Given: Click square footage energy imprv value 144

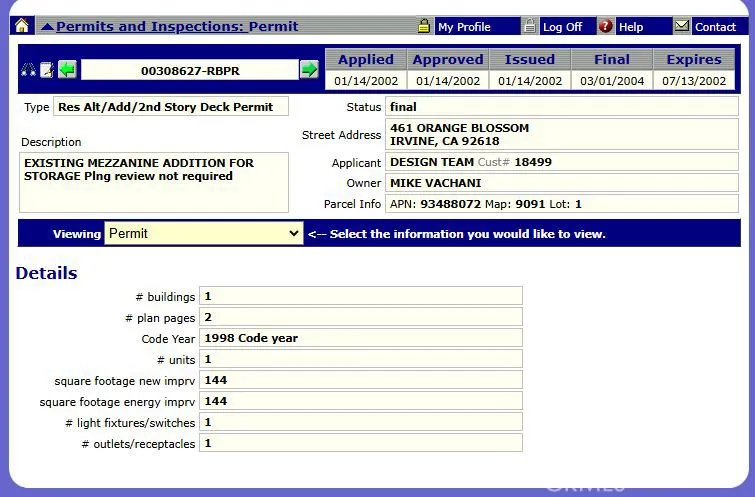Looking at the screenshot, I should coord(361,401).
